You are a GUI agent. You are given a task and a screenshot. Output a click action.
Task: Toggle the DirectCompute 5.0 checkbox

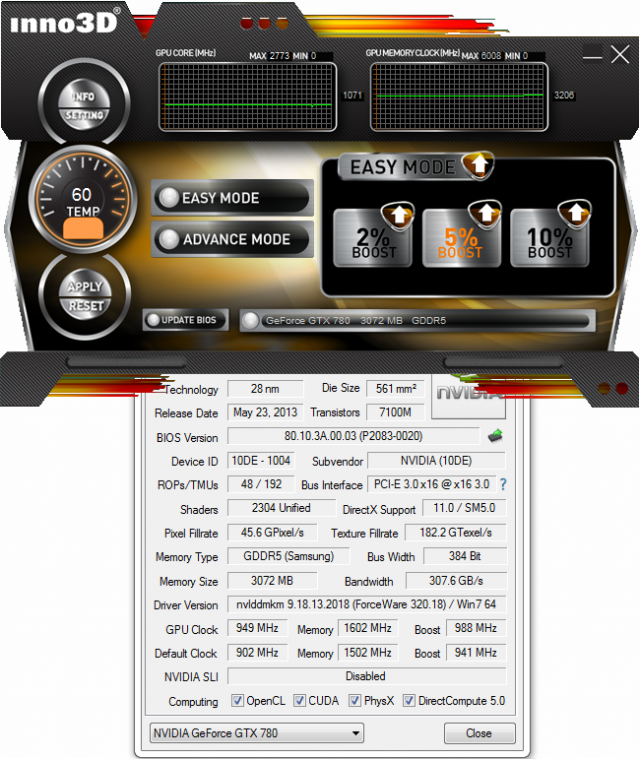point(409,700)
